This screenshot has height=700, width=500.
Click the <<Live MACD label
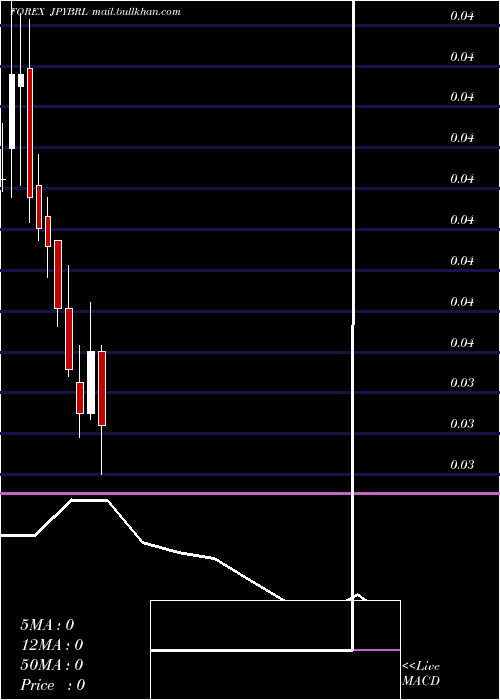pyautogui.click(x=421, y=673)
